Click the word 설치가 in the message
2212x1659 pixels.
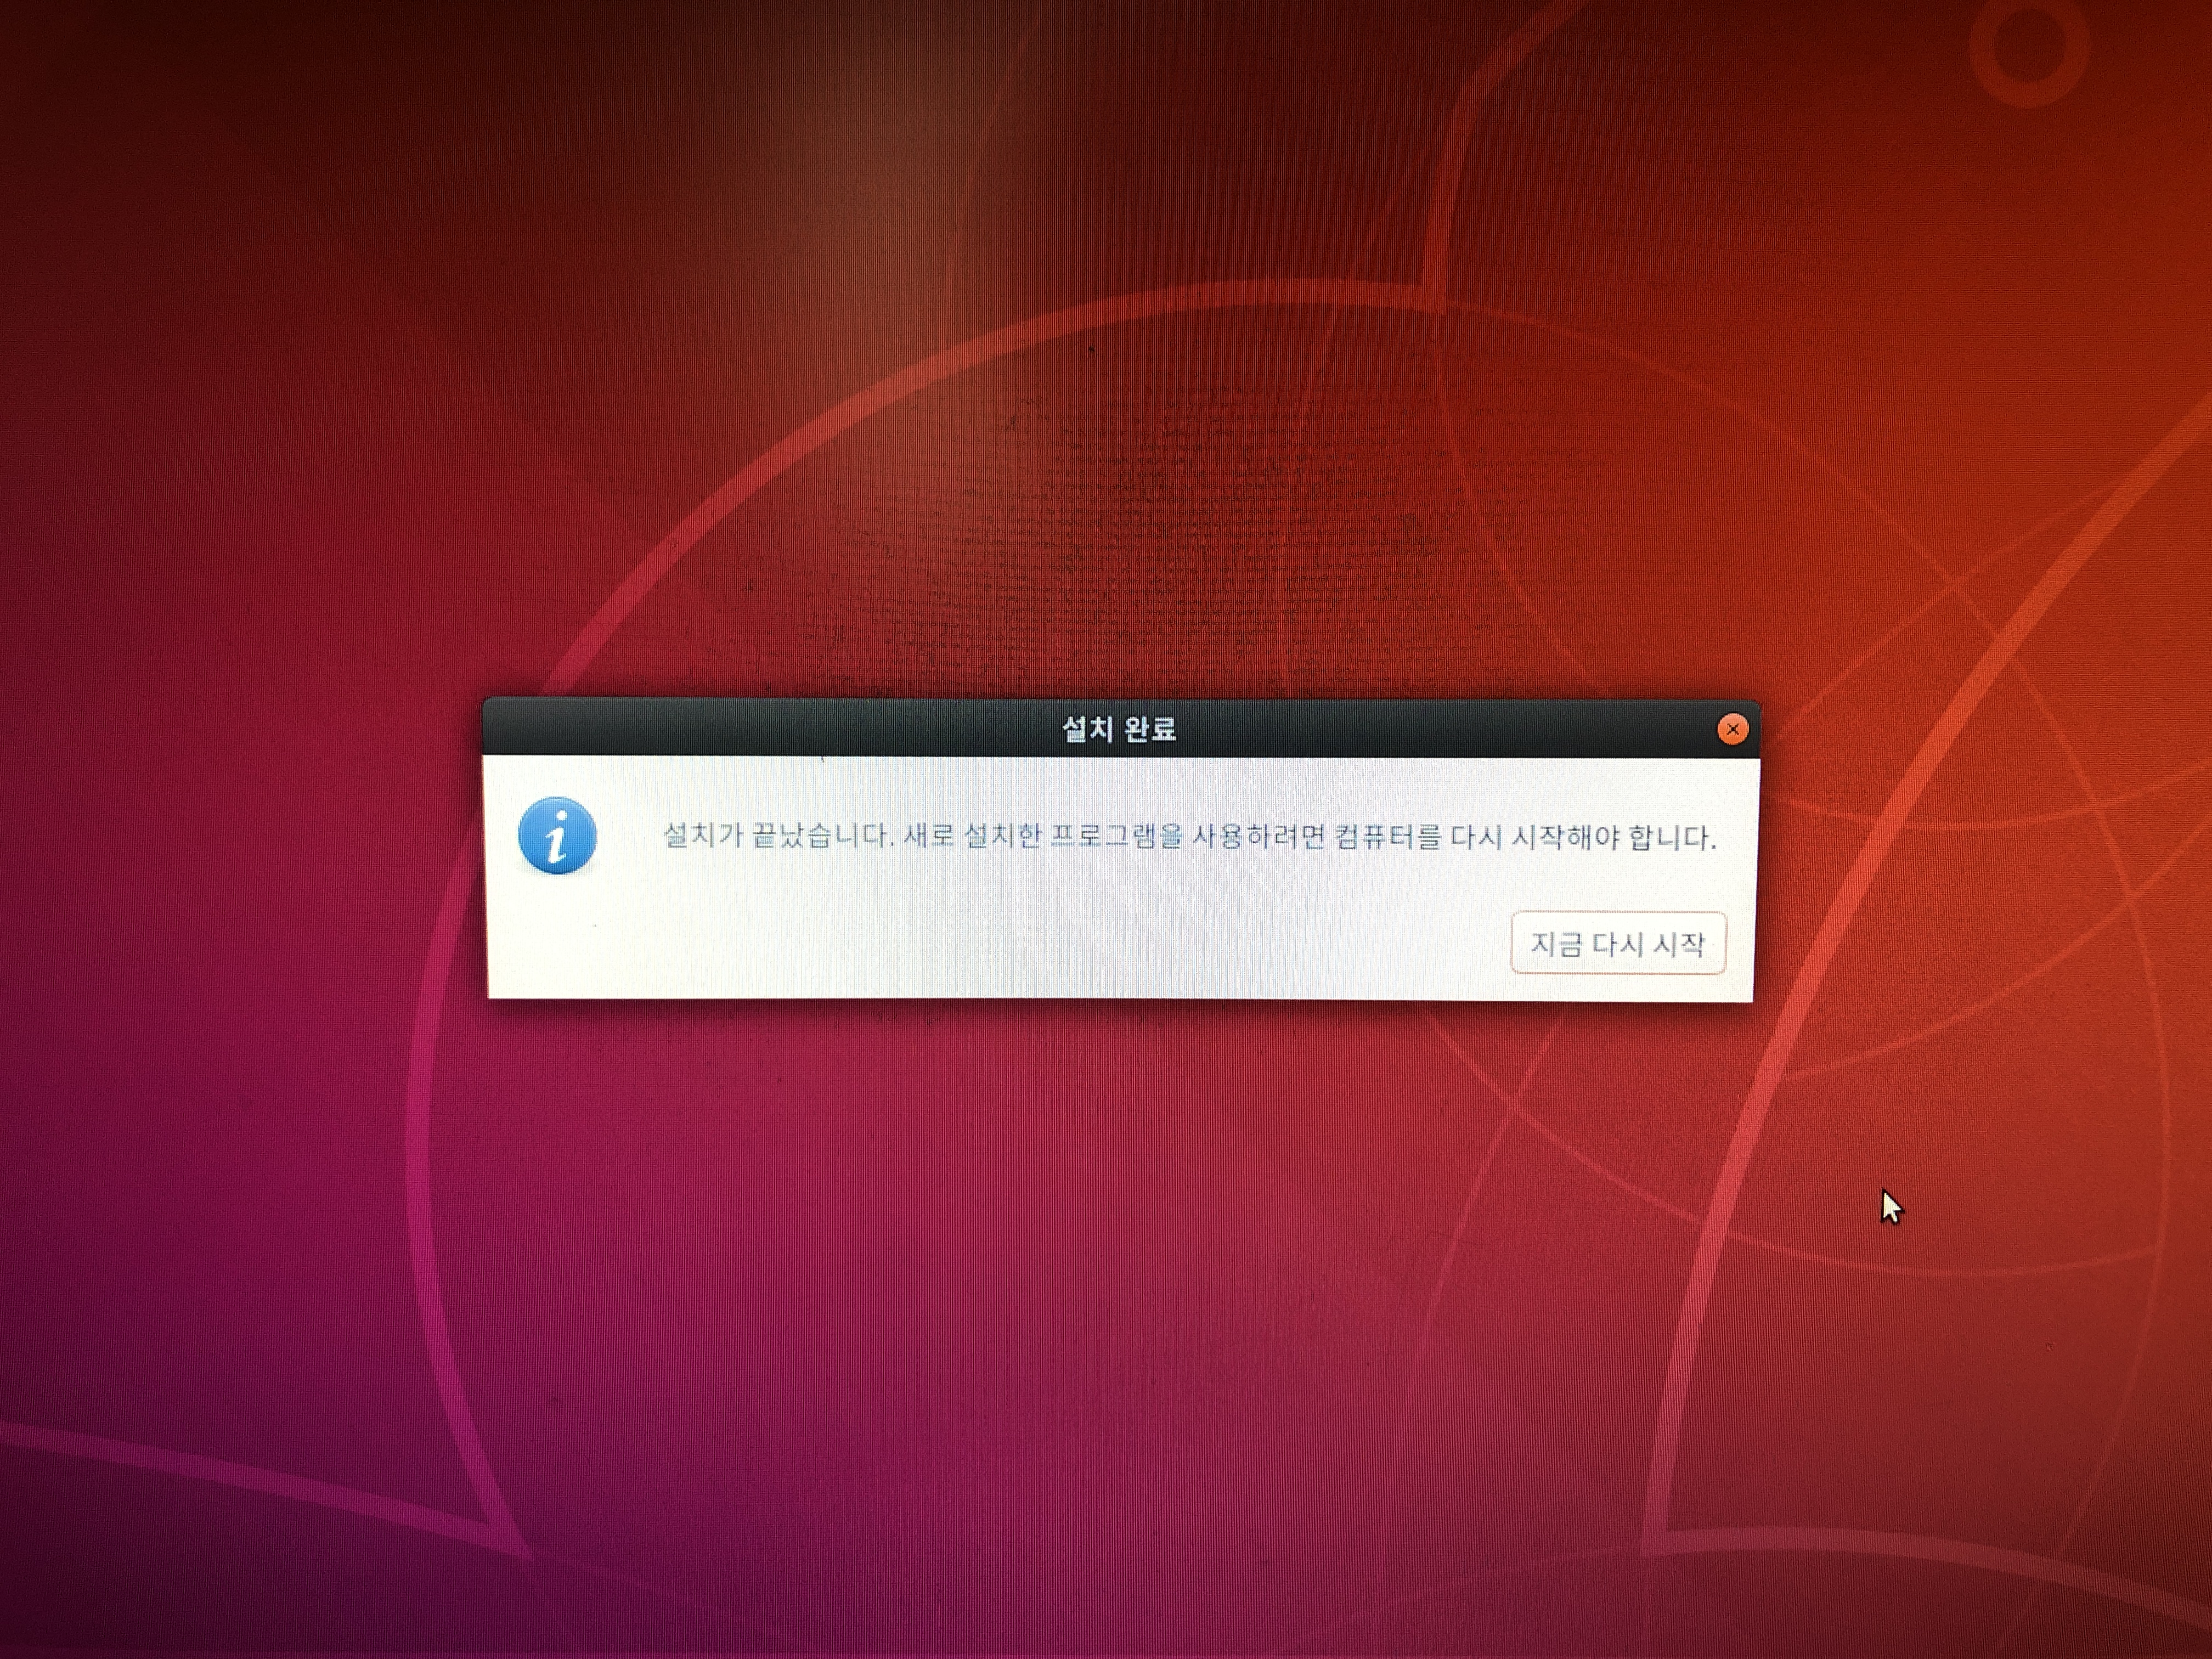pyautogui.click(x=704, y=835)
